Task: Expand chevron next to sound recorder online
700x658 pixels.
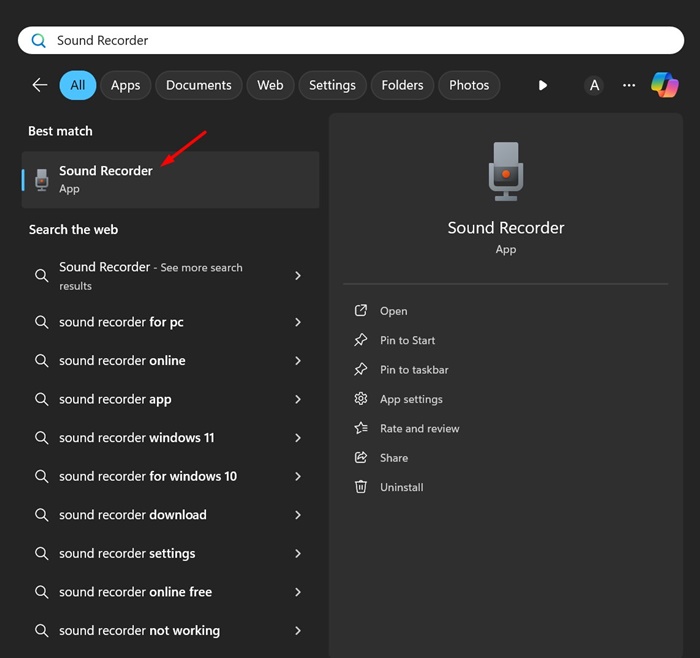Action: tap(298, 360)
